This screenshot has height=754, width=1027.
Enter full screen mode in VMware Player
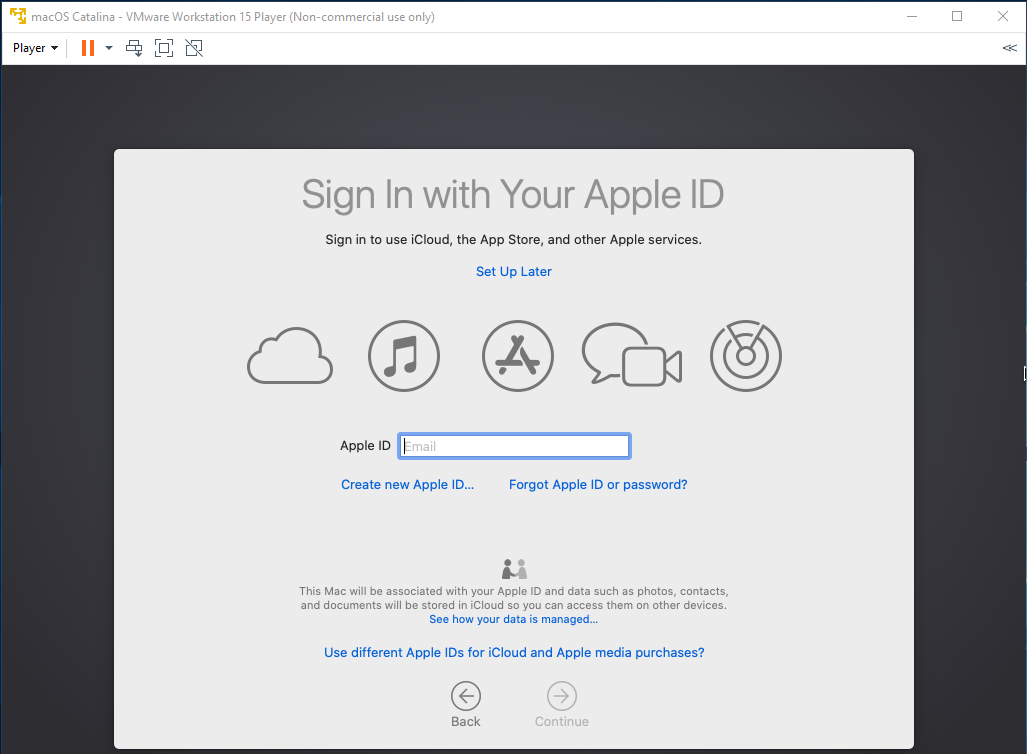tap(164, 48)
